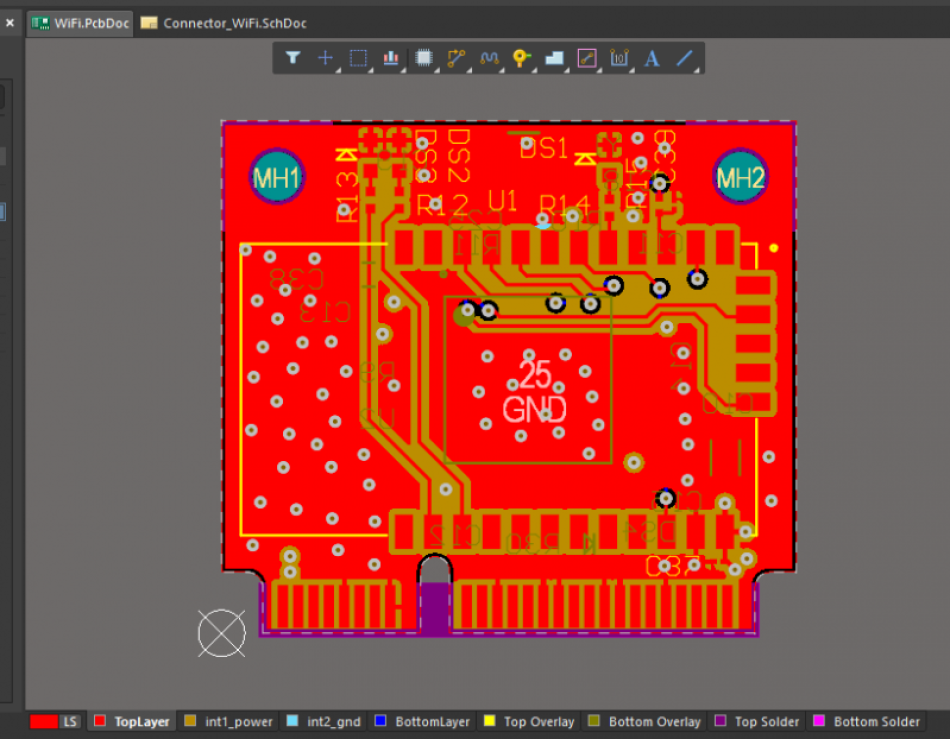Viewport: 950px width, 739px height.
Task: Open the Connector_WiFi.SchDoc tab
Action: (x=224, y=23)
